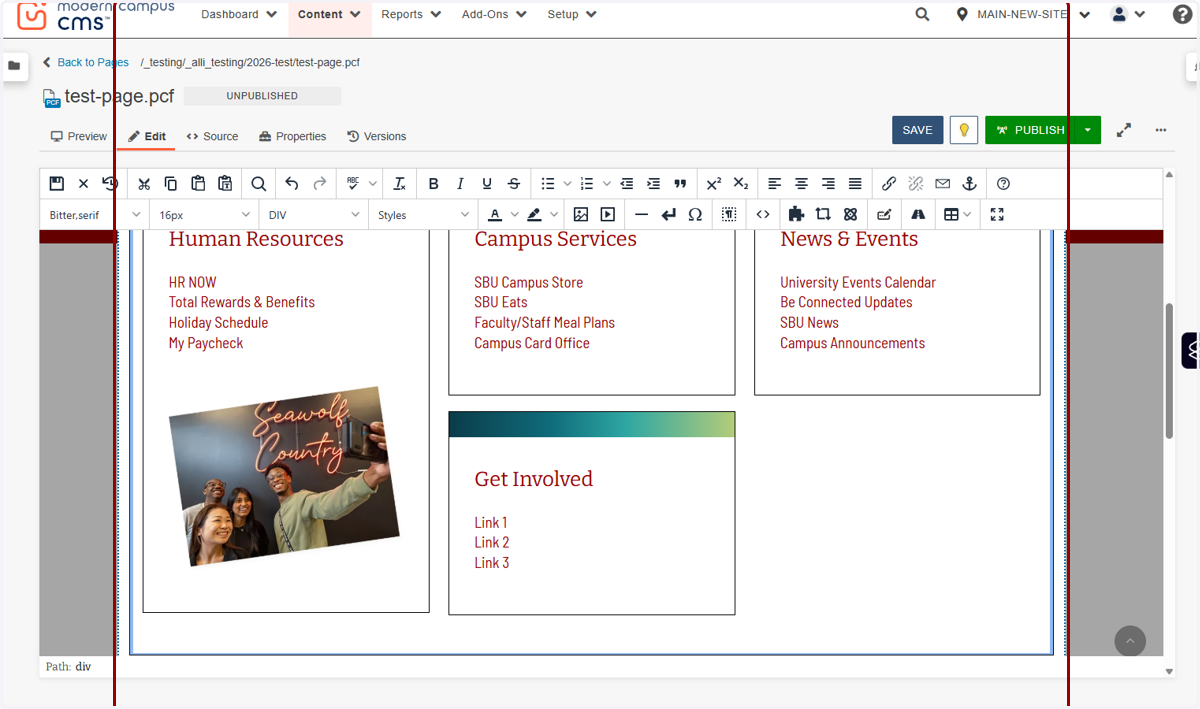Insert media video icon

(x=608, y=214)
